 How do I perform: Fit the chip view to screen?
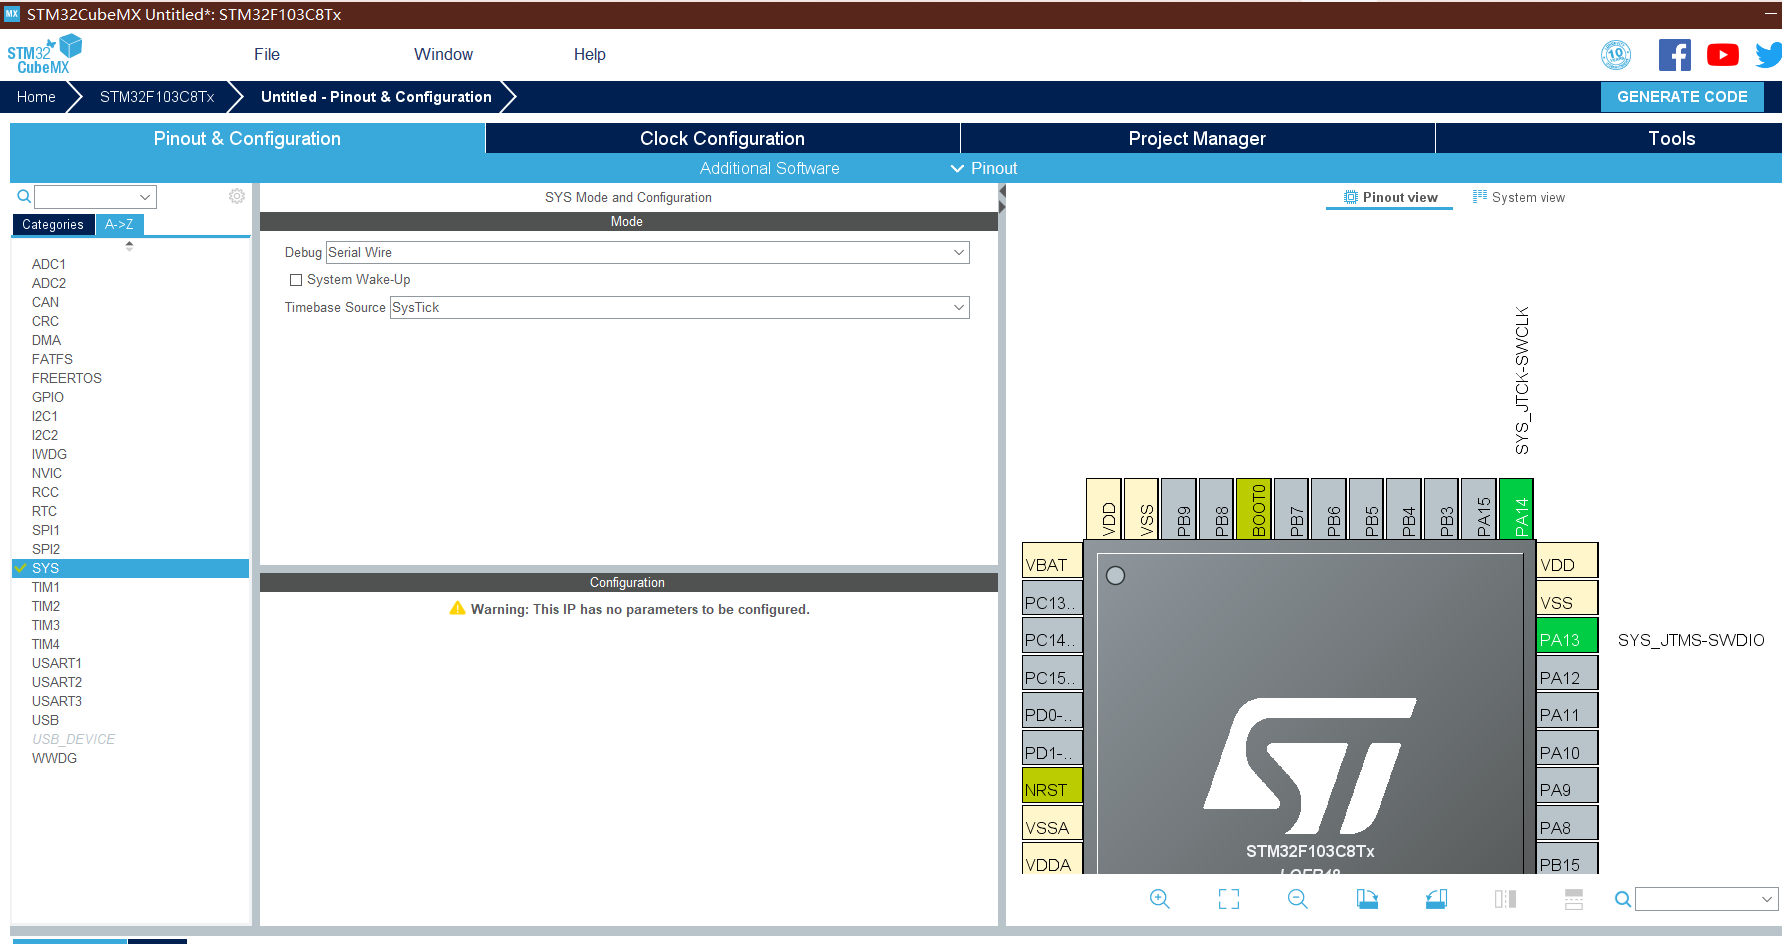[x=1229, y=899]
